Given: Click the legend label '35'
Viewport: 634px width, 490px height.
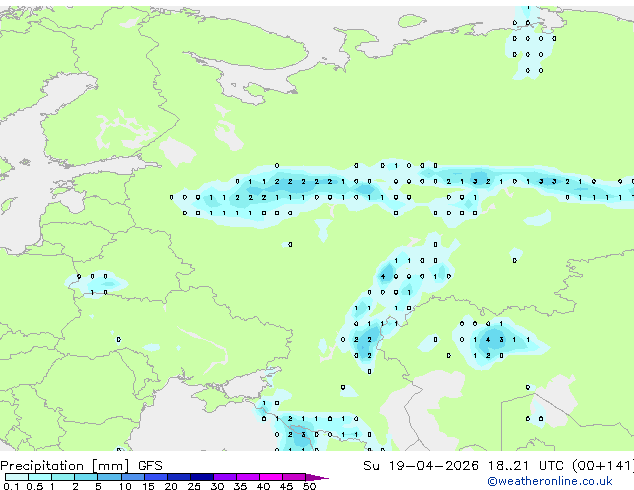Looking at the screenshot, I should (241, 486).
